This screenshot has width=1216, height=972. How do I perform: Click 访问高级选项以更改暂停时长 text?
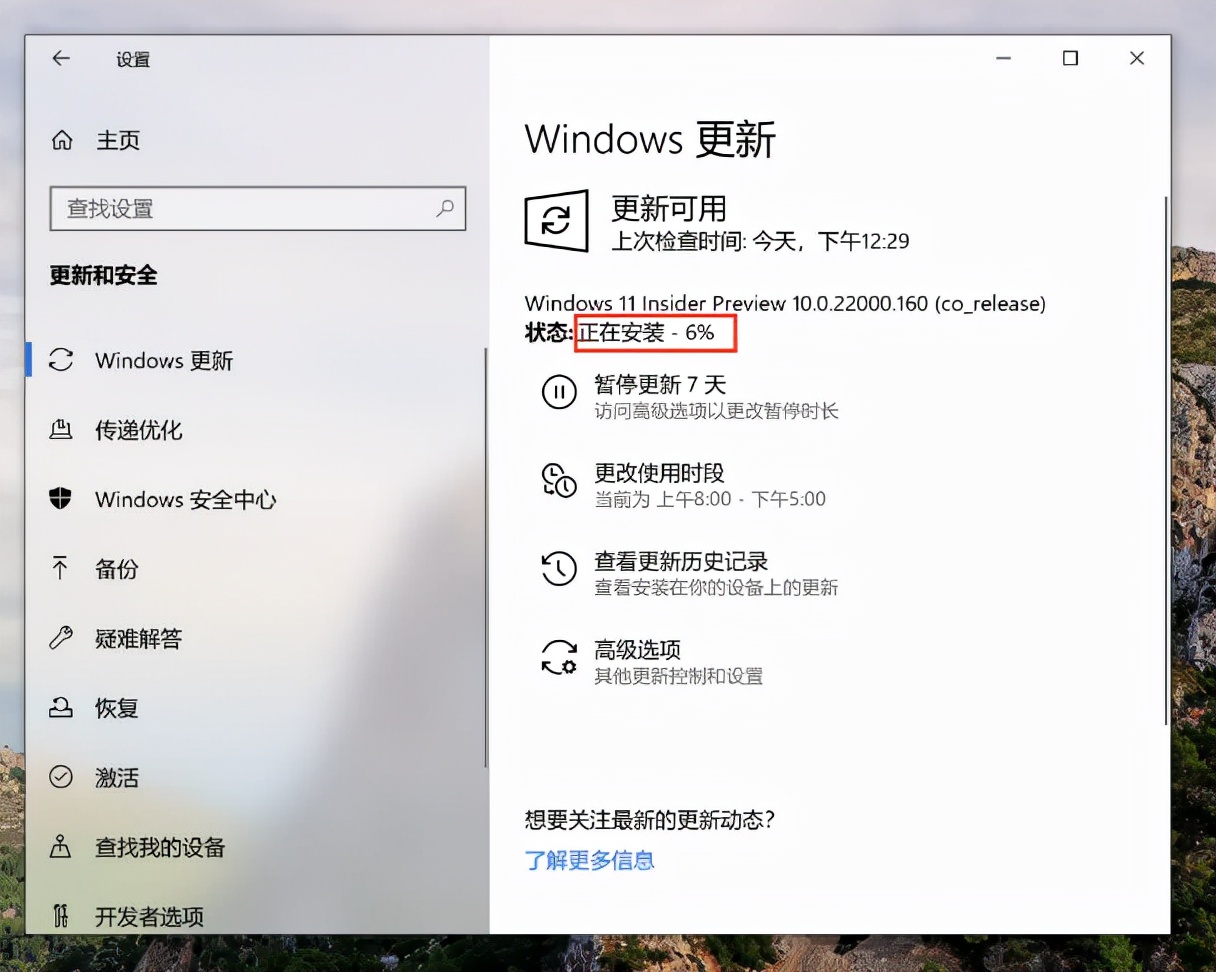[x=716, y=410]
